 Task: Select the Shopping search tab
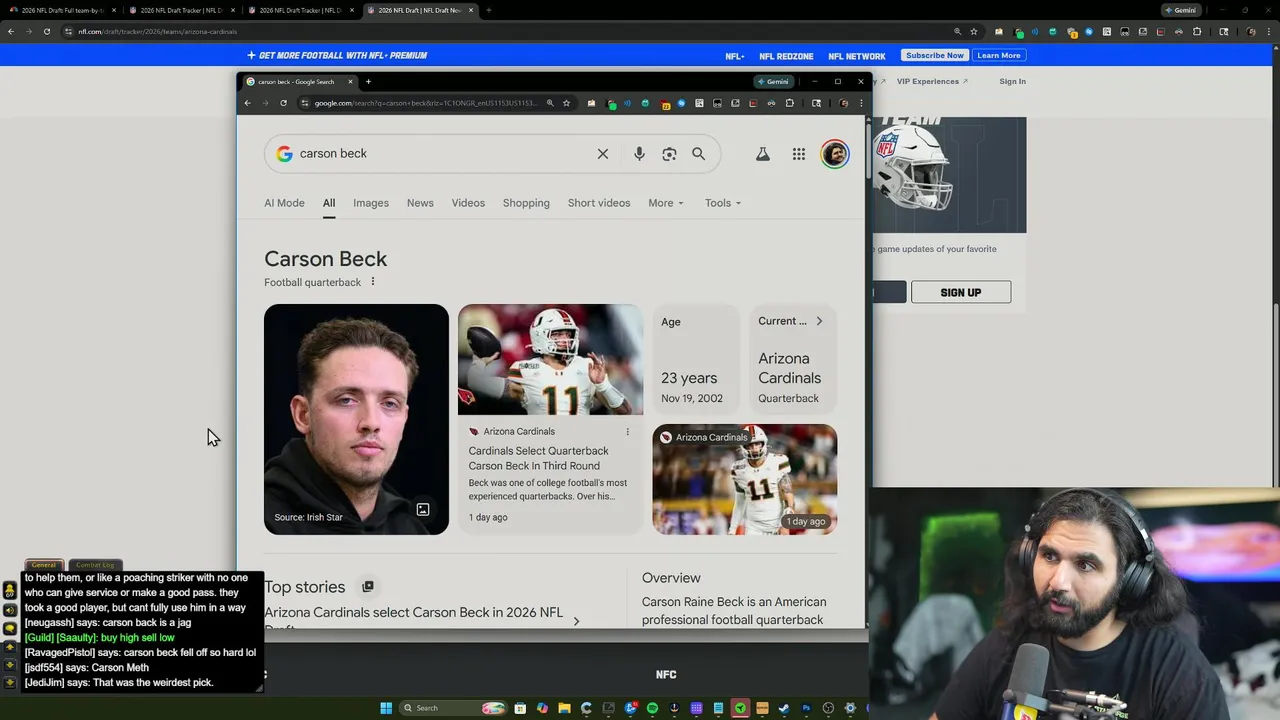point(526,203)
